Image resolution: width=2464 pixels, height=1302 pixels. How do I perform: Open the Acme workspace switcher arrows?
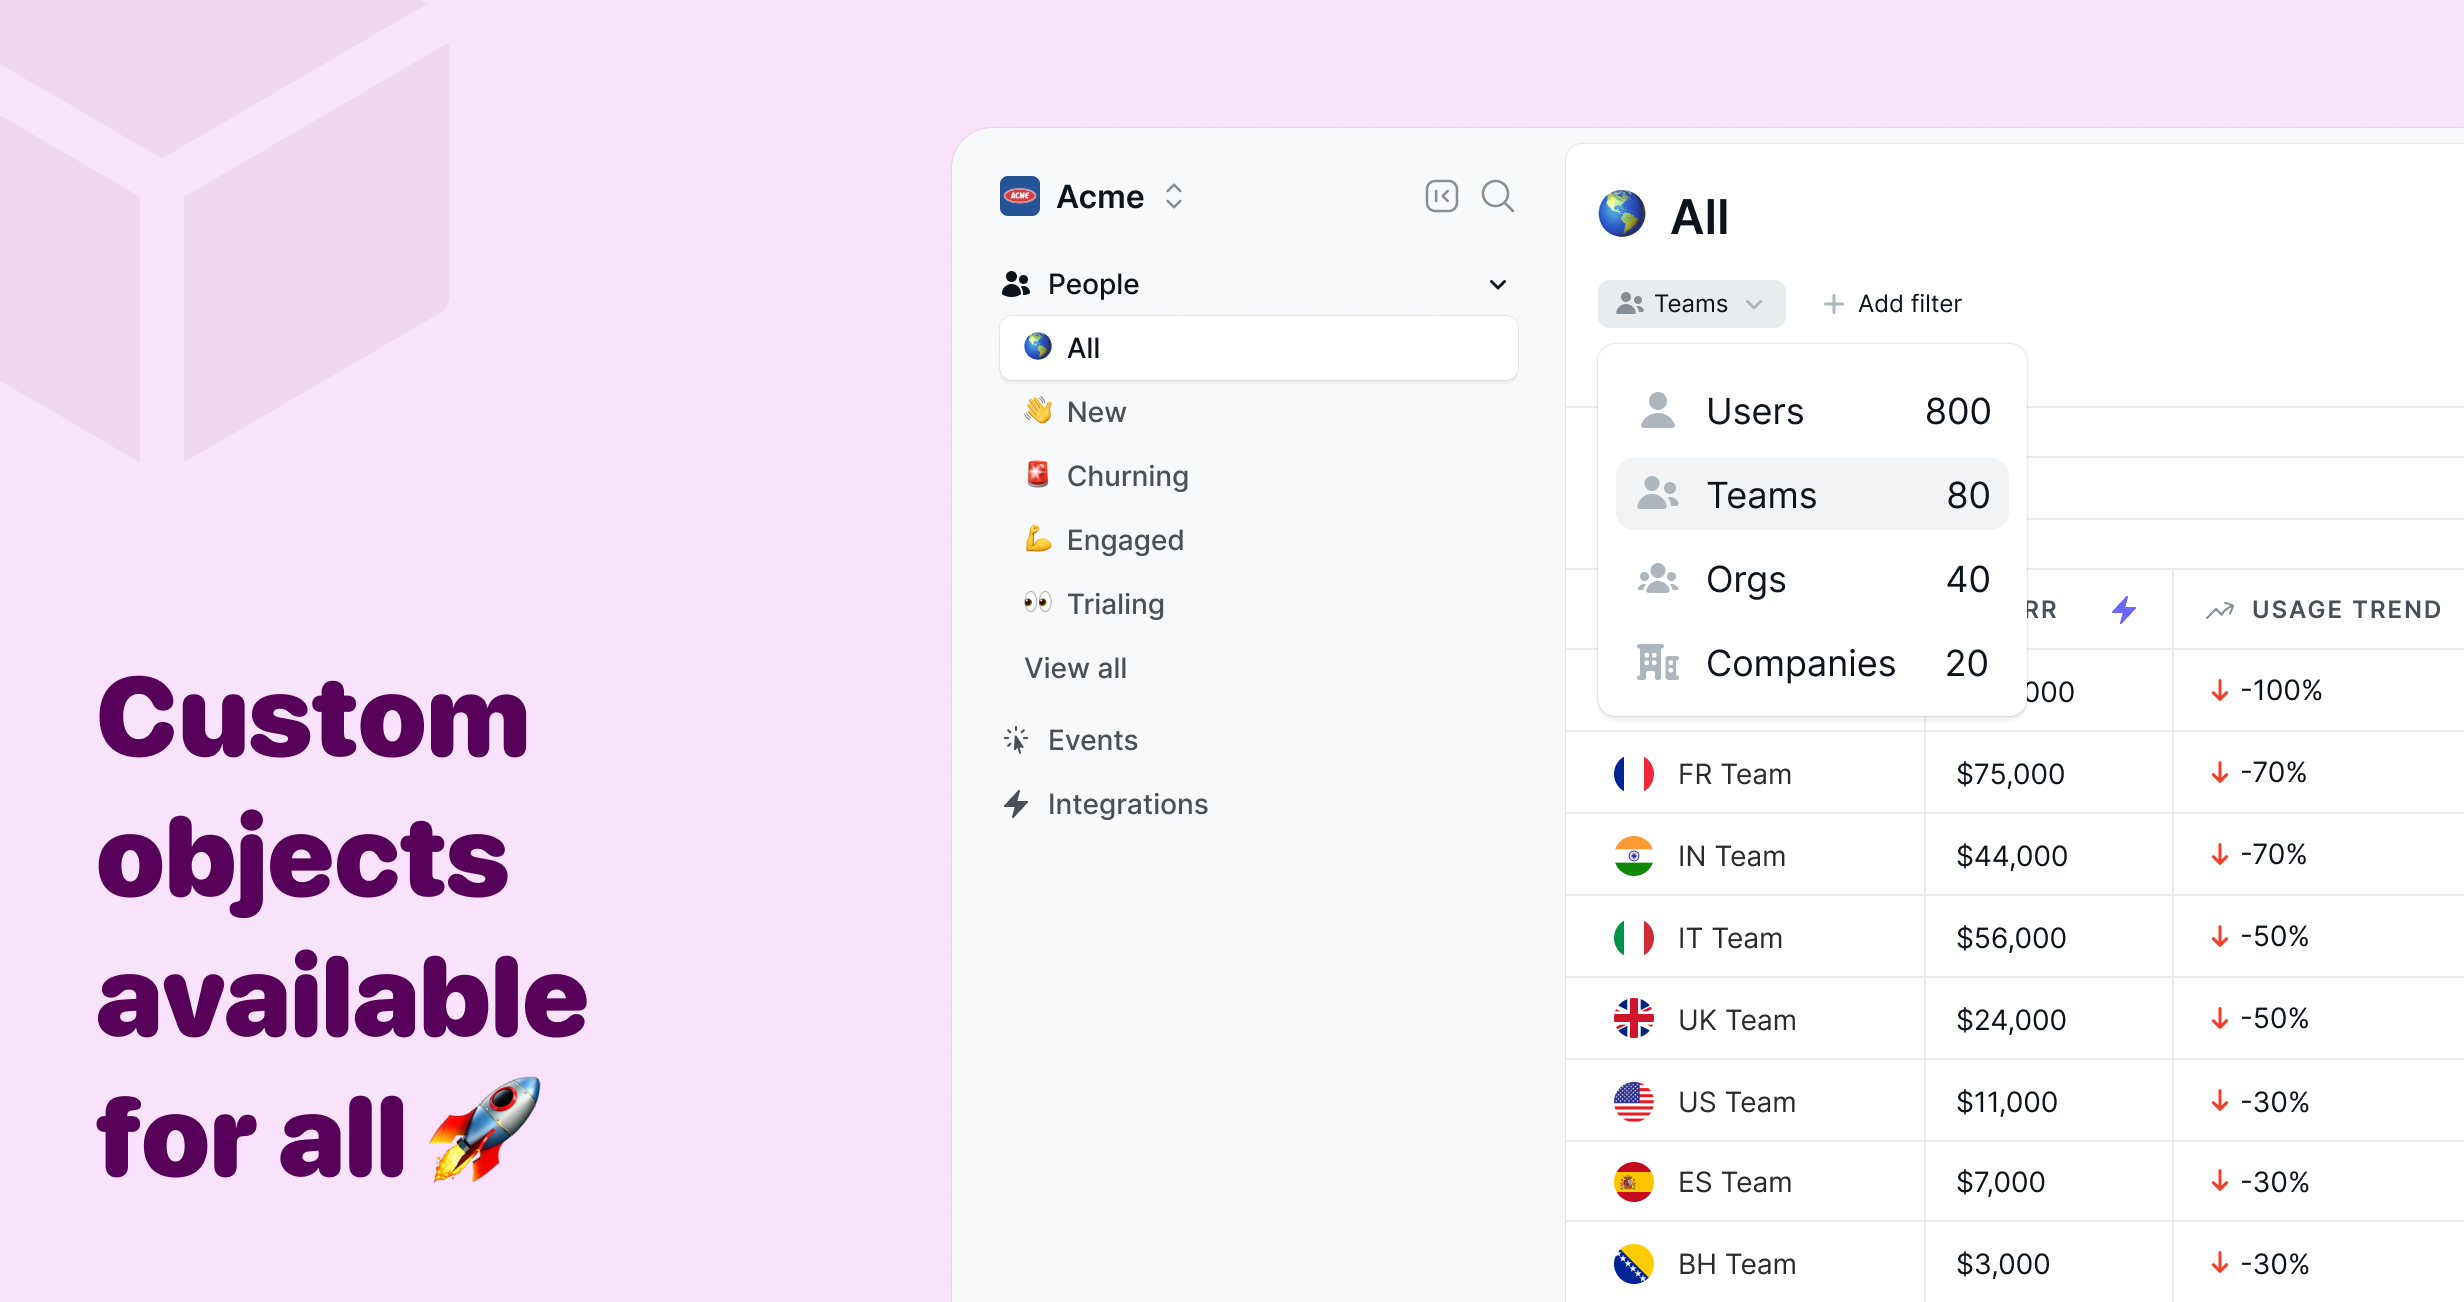pos(1174,196)
